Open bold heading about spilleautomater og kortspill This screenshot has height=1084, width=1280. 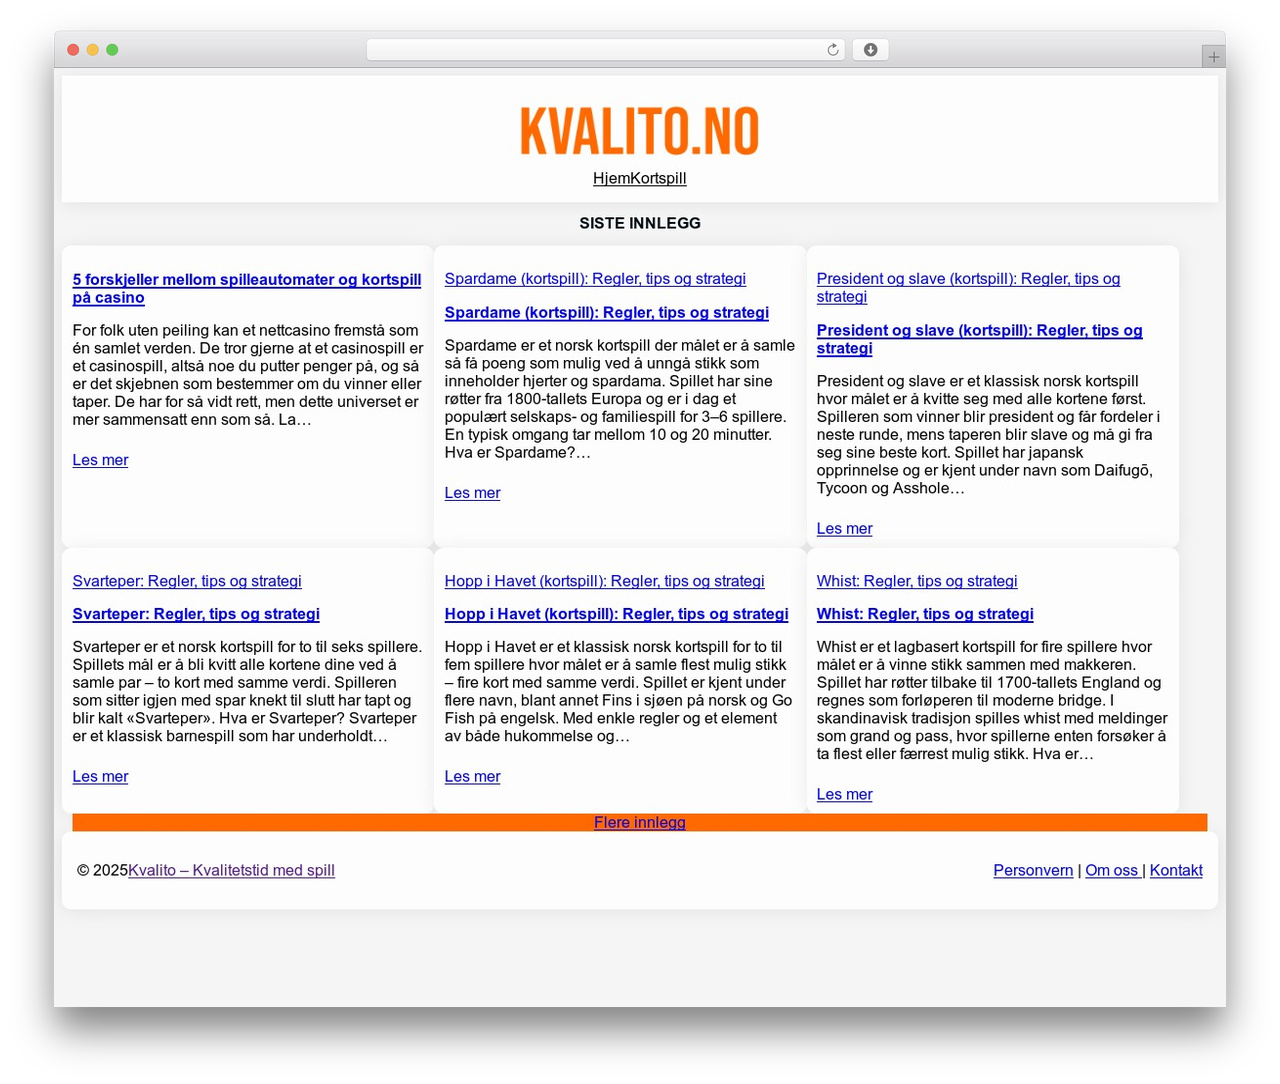tap(247, 289)
